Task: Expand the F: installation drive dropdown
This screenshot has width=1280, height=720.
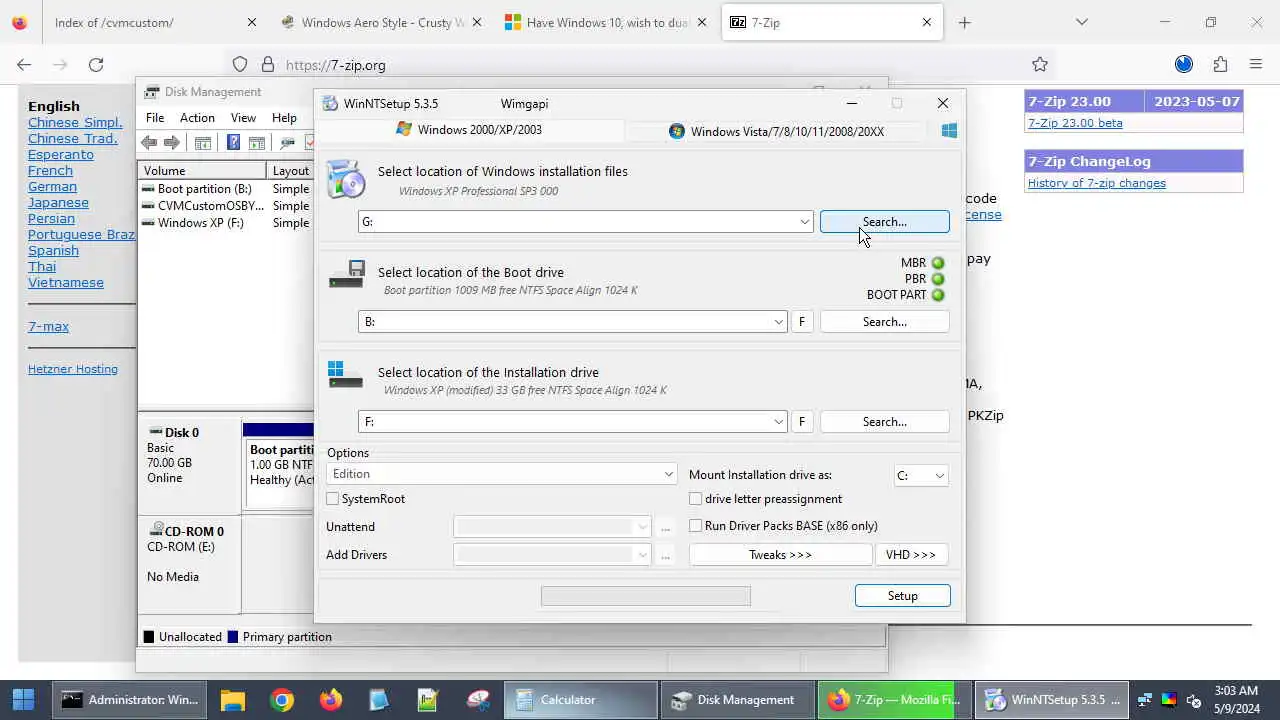Action: click(779, 422)
